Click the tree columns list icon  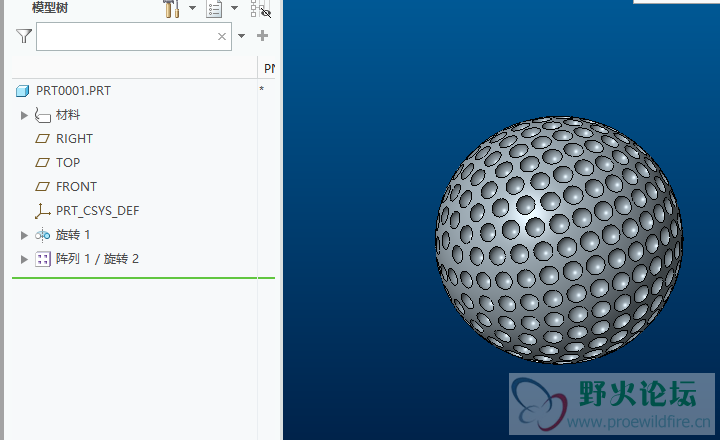pos(214,9)
